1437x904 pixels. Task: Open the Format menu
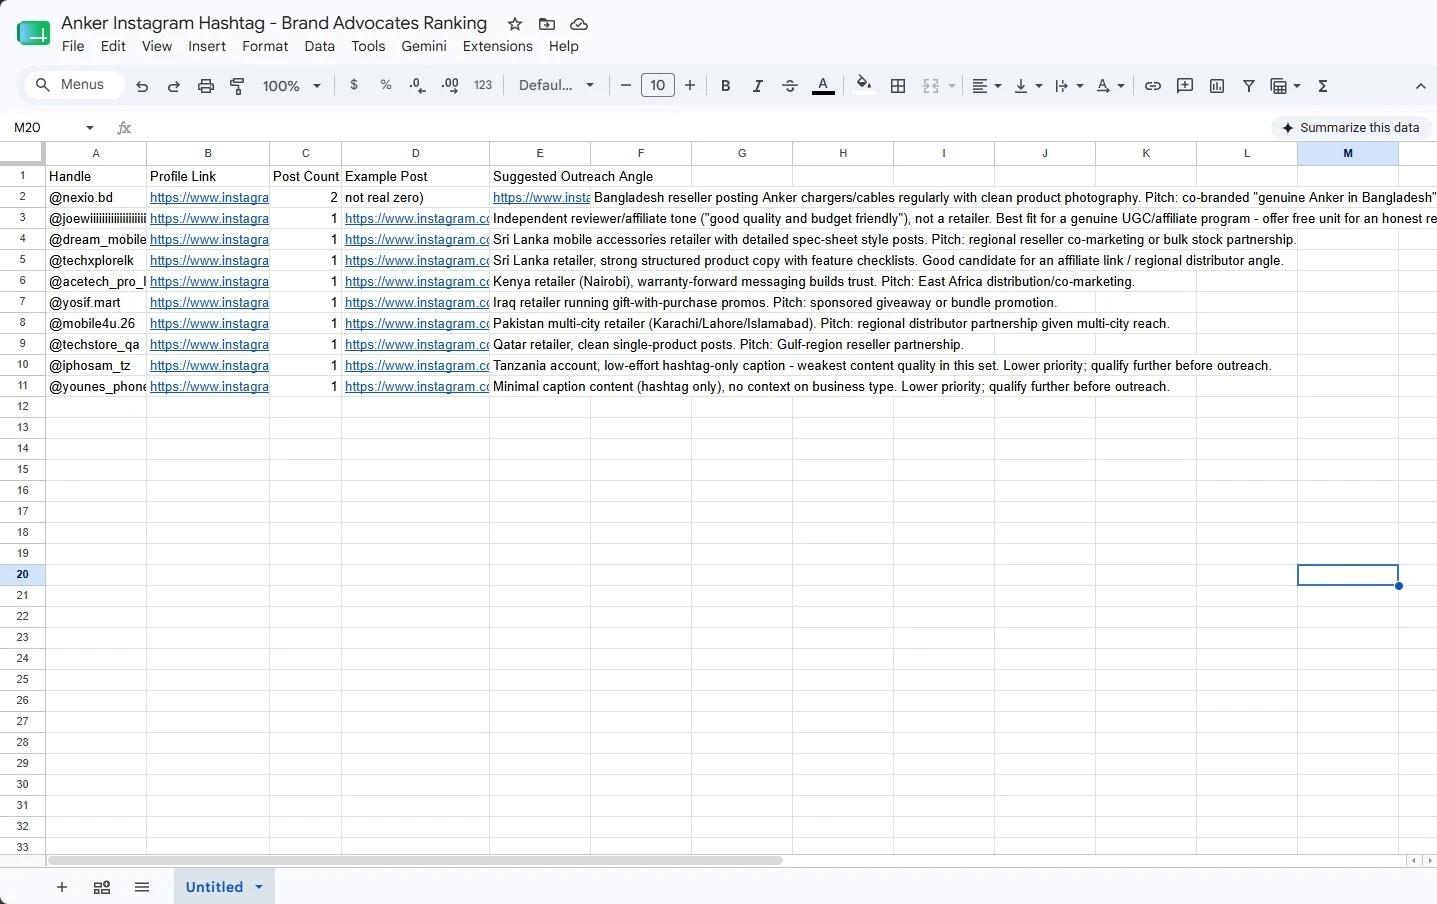pos(265,46)
